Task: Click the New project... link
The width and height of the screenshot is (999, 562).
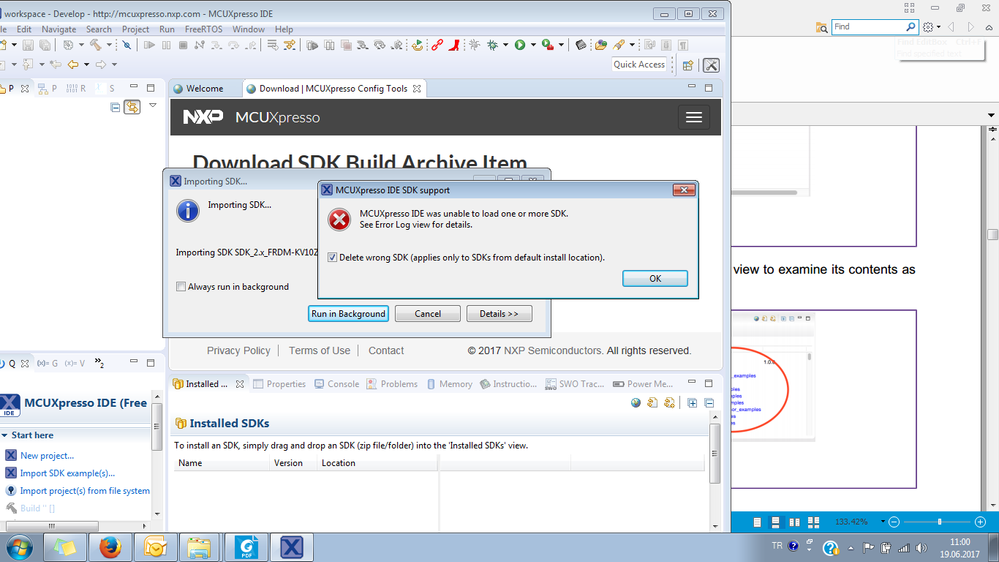Action: (x=47, y=456)
